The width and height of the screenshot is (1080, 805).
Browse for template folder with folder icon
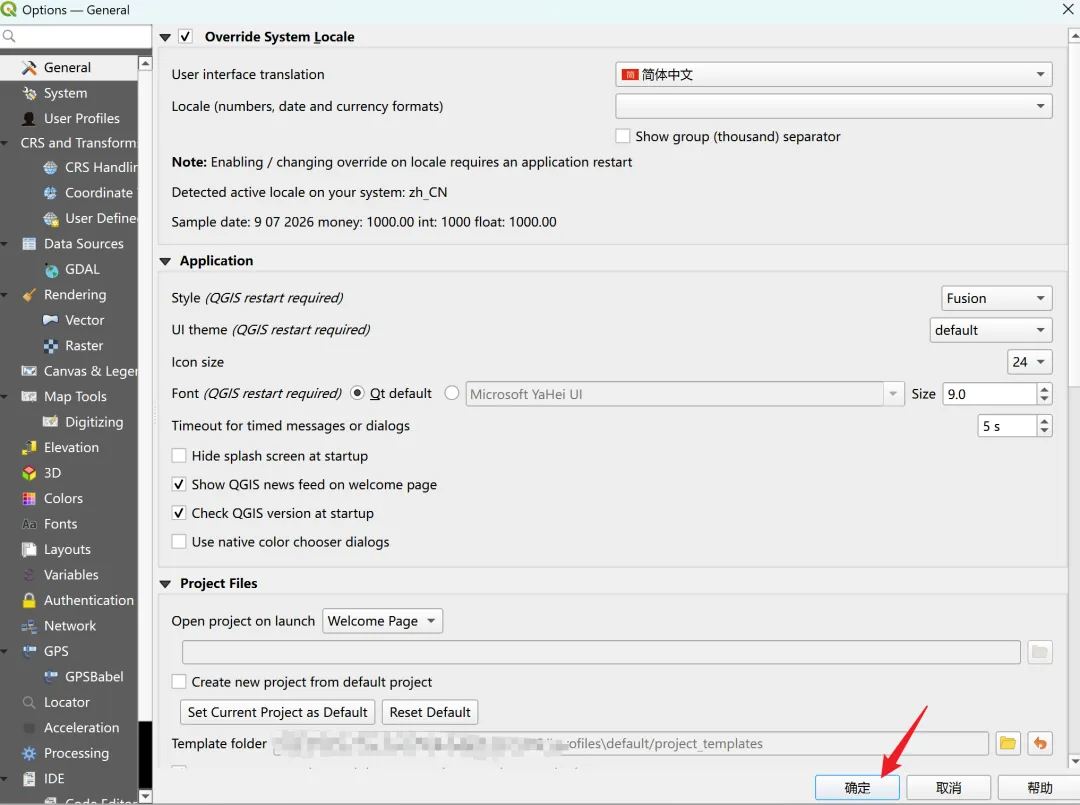(x=1008, y=743)
